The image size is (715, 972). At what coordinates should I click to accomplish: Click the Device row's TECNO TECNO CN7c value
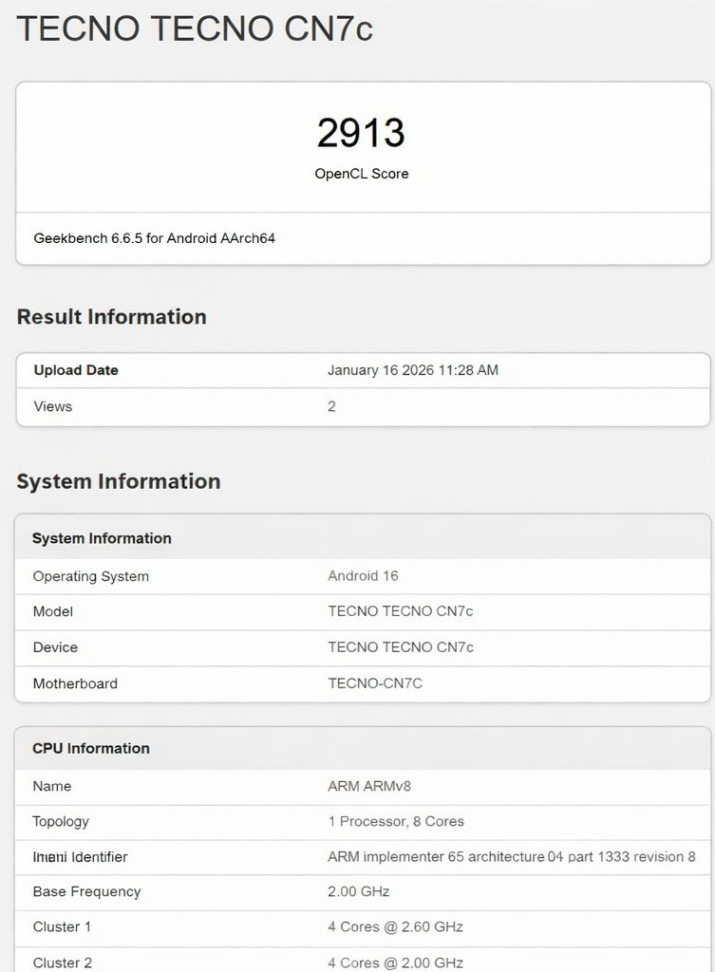tap(400, 647)
